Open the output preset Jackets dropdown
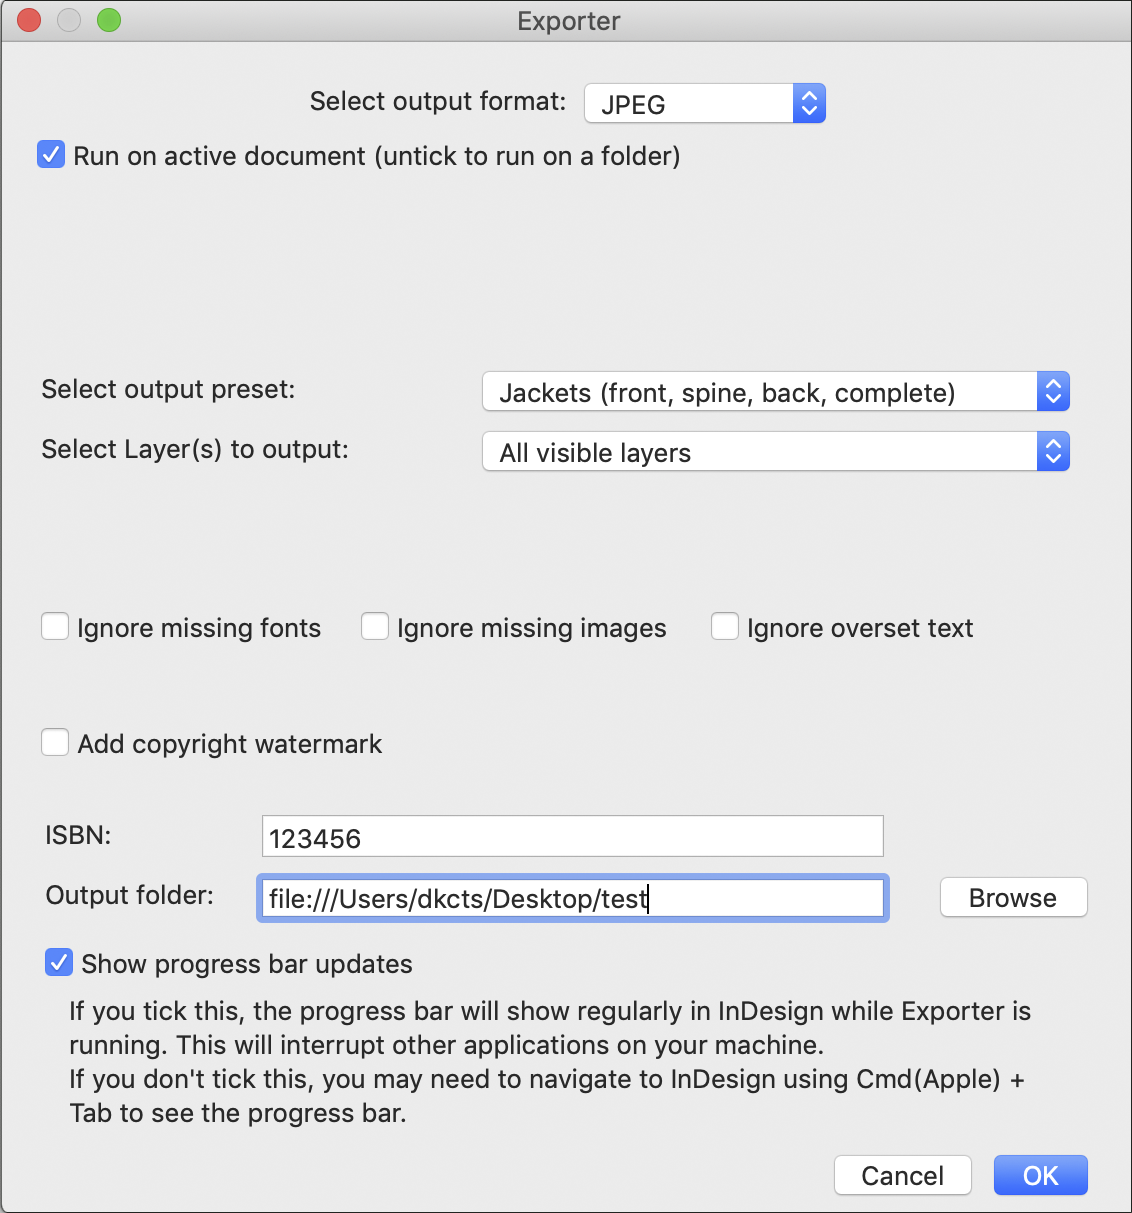Screen dimensions: 1132x1213 click(x=776, y=392)
